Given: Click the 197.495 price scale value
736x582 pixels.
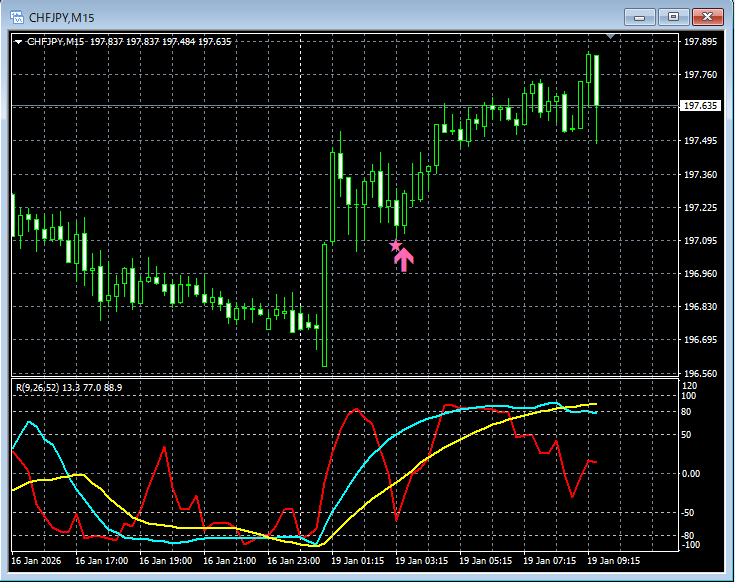Looking at the screenshot, I should click(x=700, y=141).
